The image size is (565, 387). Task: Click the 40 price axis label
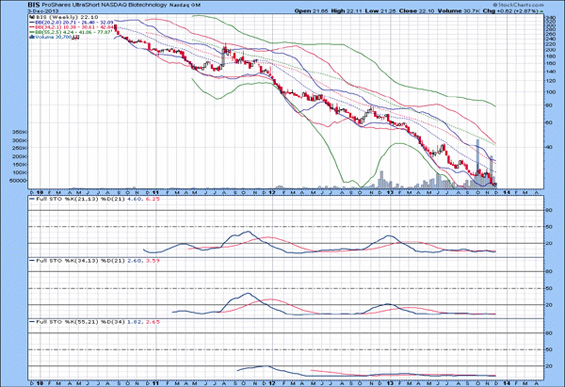(x=550, y=147)
